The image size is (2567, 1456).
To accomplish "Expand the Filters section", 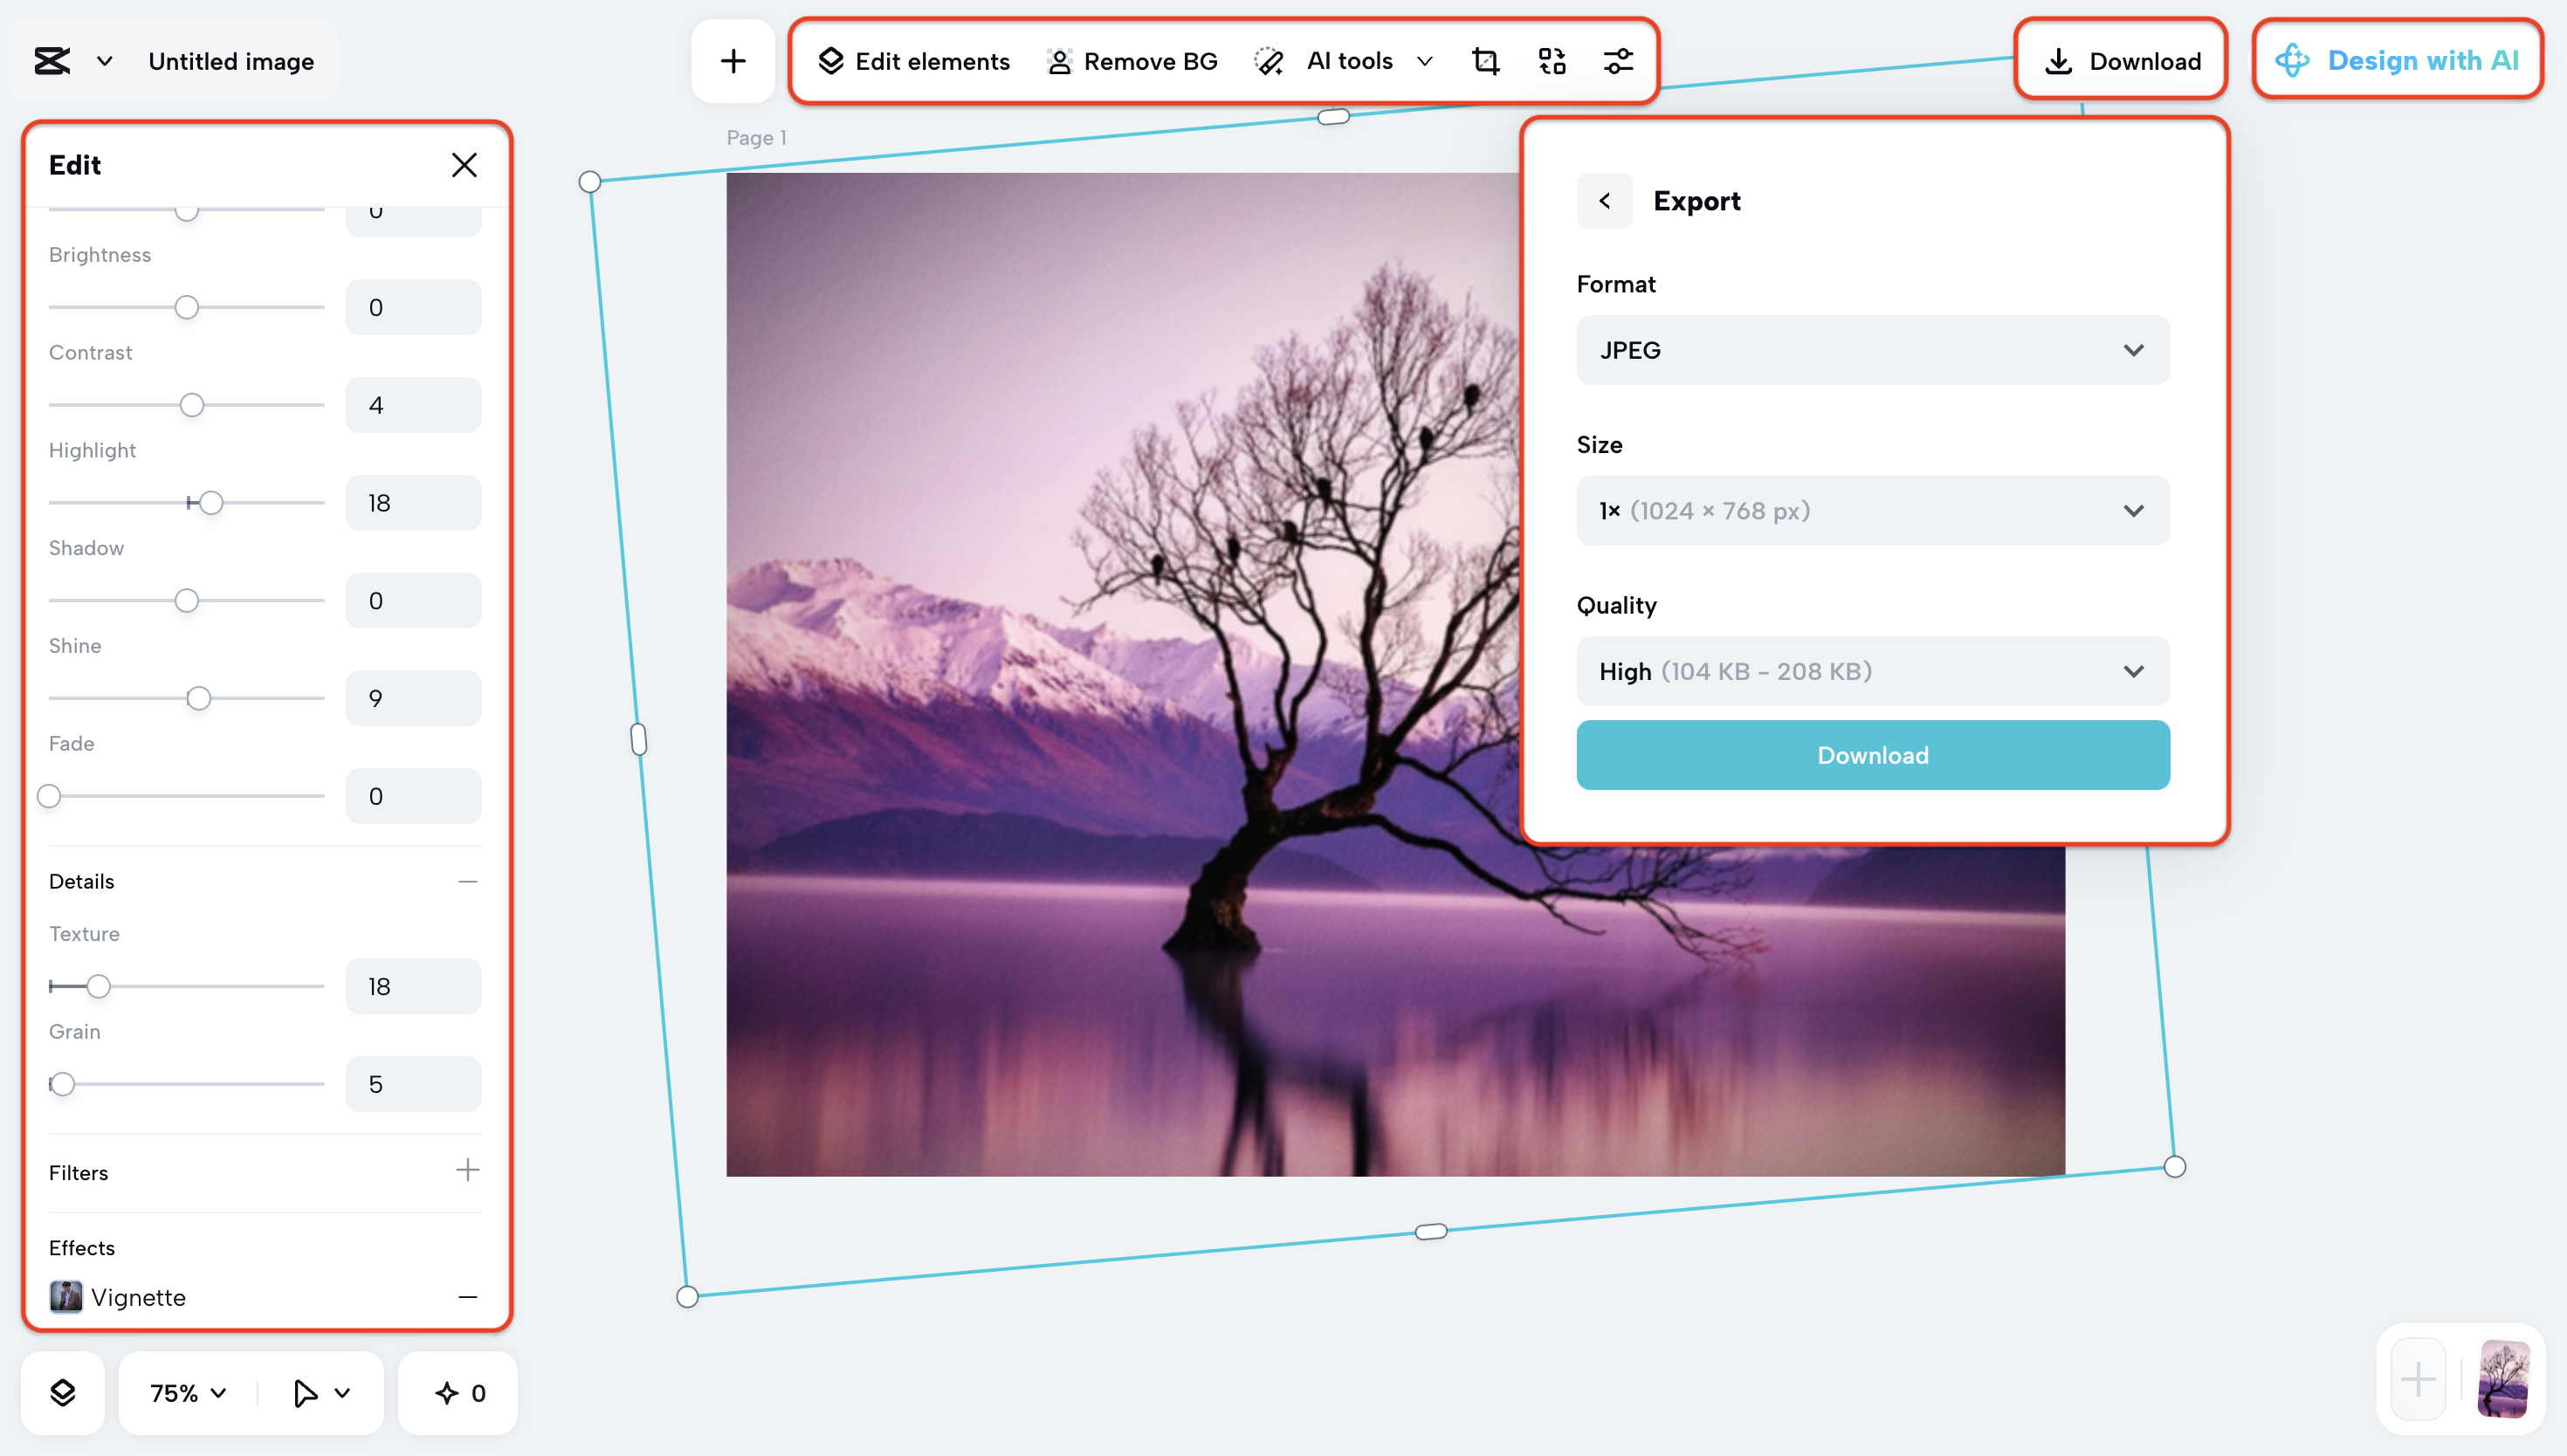I will (467, 1170).
